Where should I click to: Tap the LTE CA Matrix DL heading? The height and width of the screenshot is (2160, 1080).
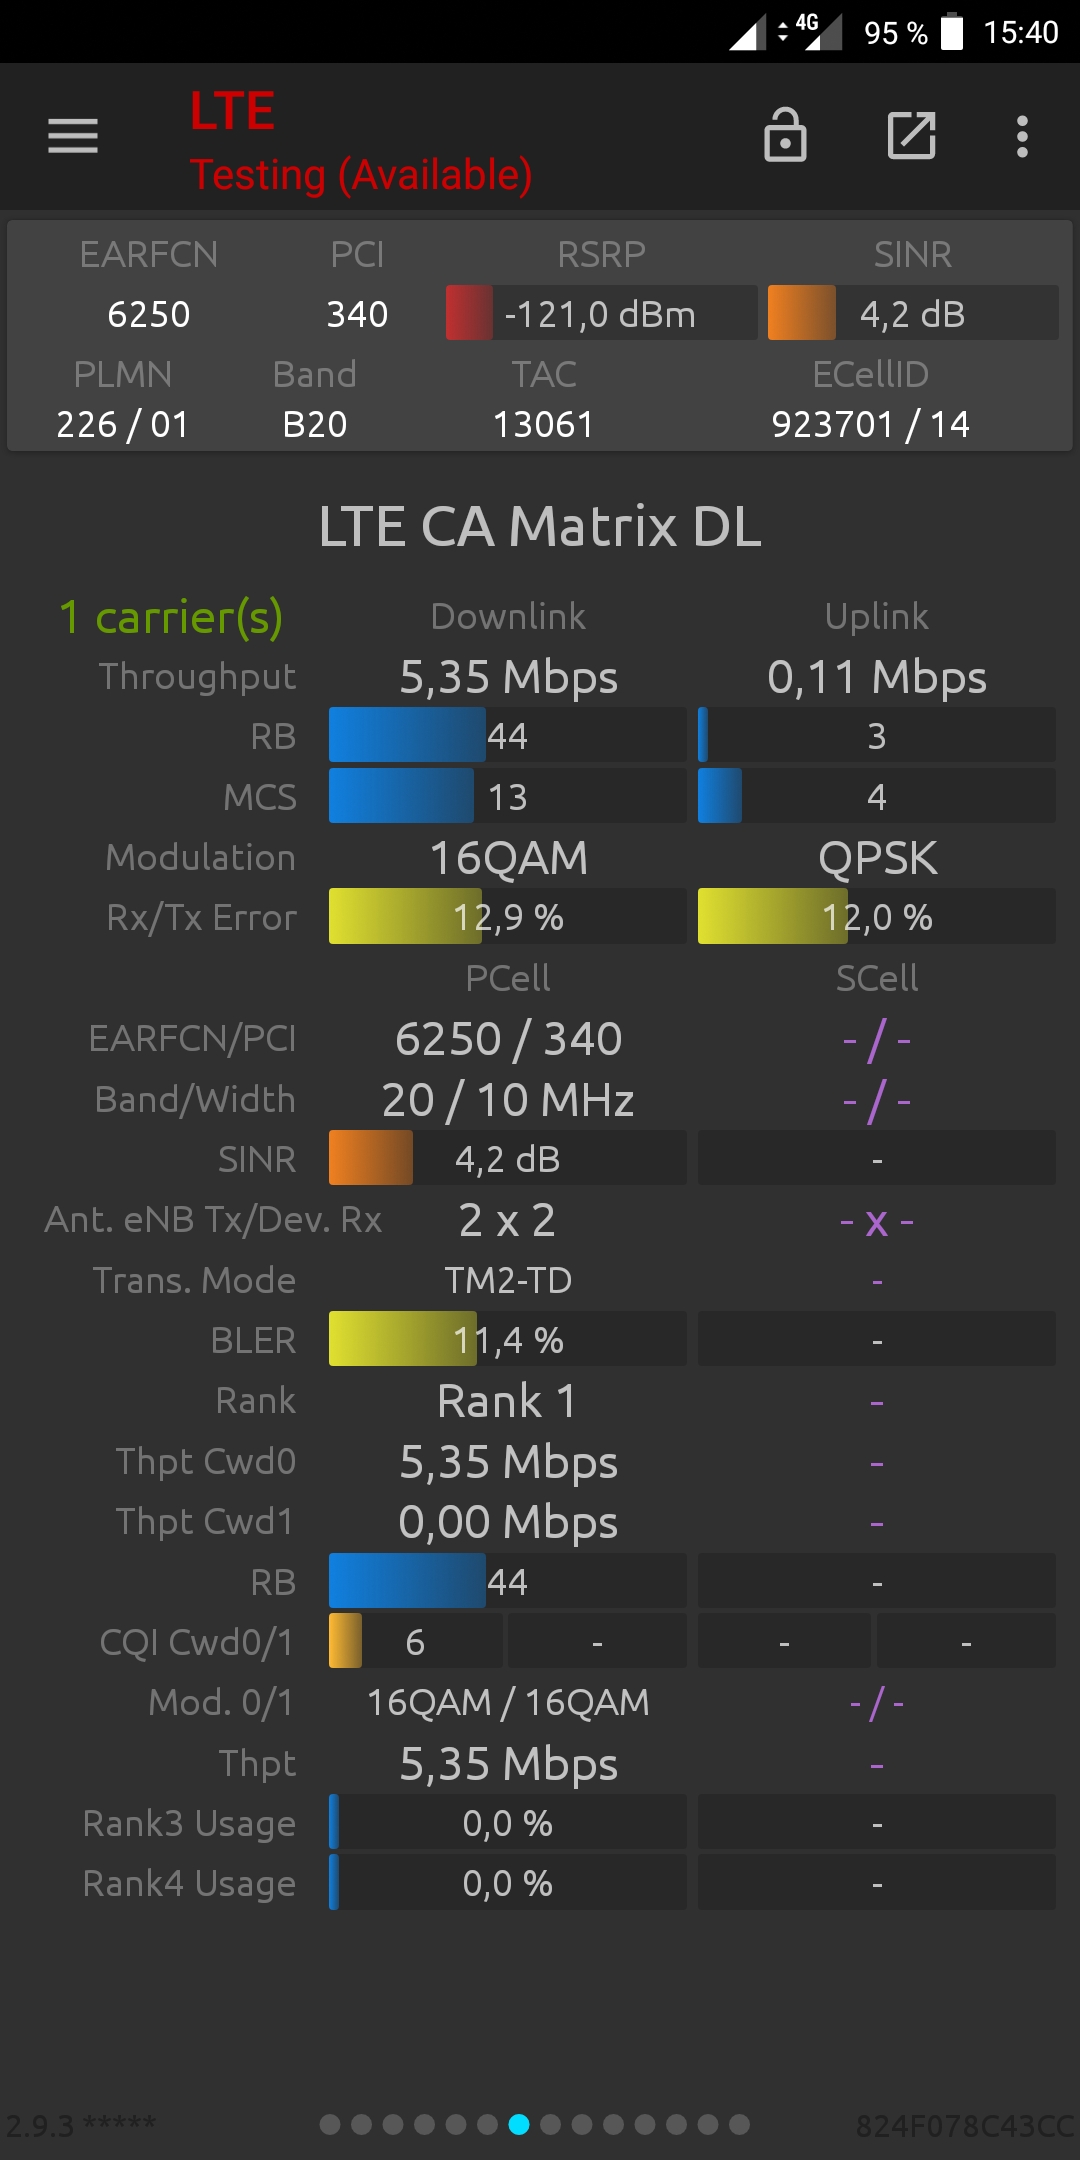540,526
